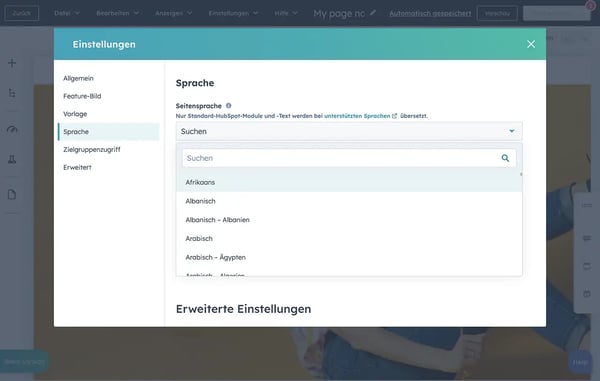The image size is (600, 381).
Task: Open the Feature-Bild settings section
Action: coord(82,96)
